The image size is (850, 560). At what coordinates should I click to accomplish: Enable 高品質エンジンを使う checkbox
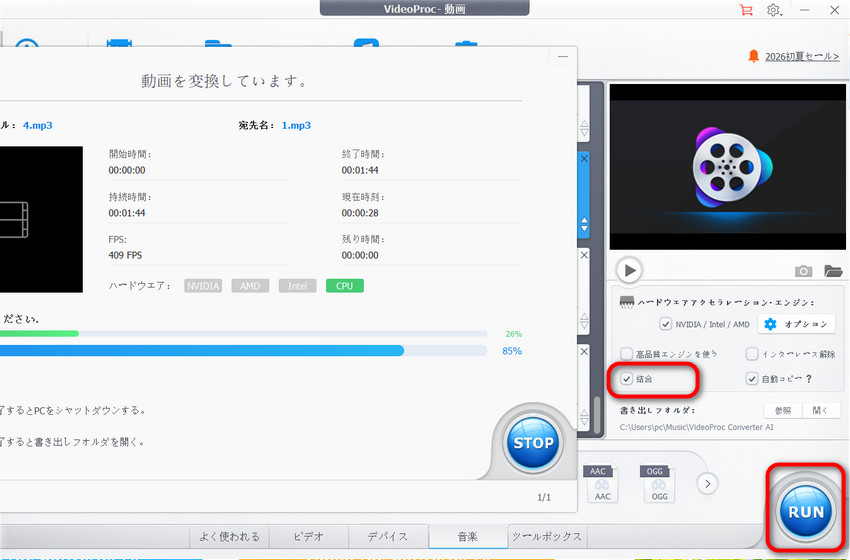tap(626, 354)
